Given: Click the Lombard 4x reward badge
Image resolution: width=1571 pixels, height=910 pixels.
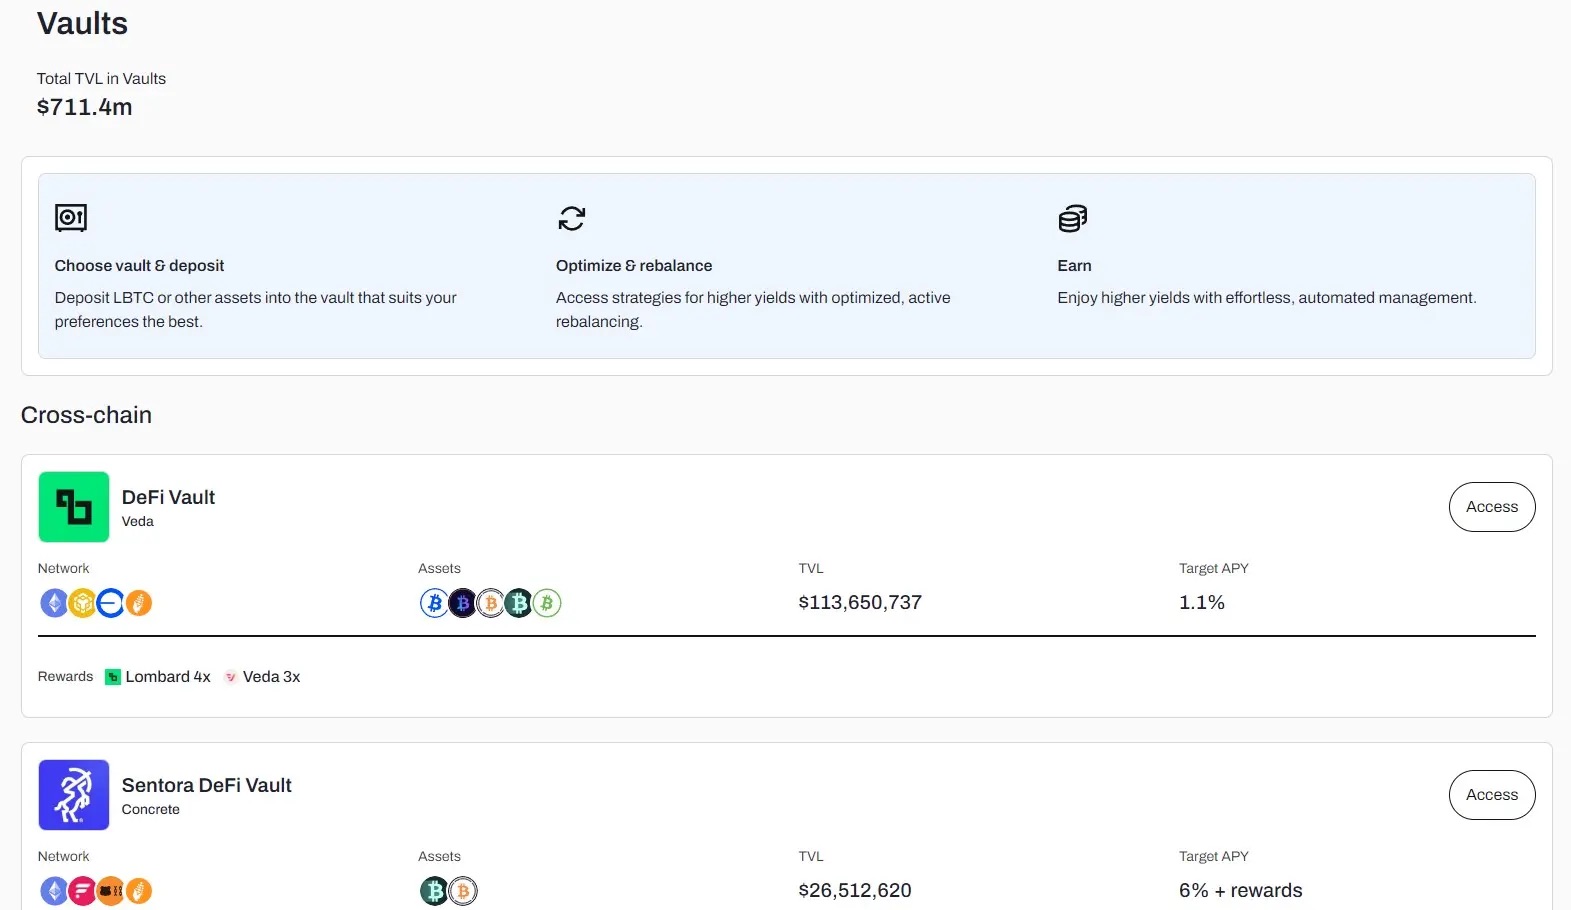Looking at the screenshot, I should click(158, 677).
